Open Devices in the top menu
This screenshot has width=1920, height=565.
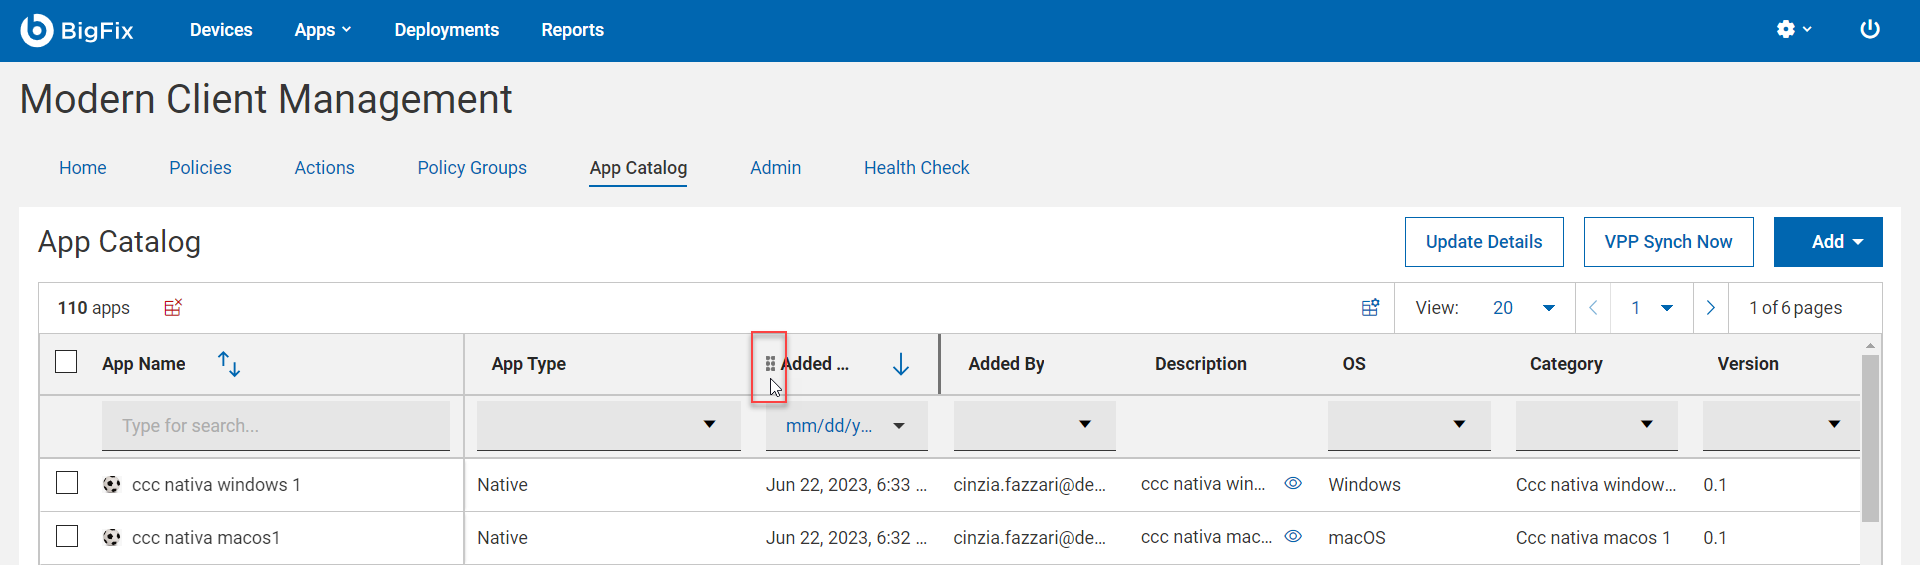(221, 30)
